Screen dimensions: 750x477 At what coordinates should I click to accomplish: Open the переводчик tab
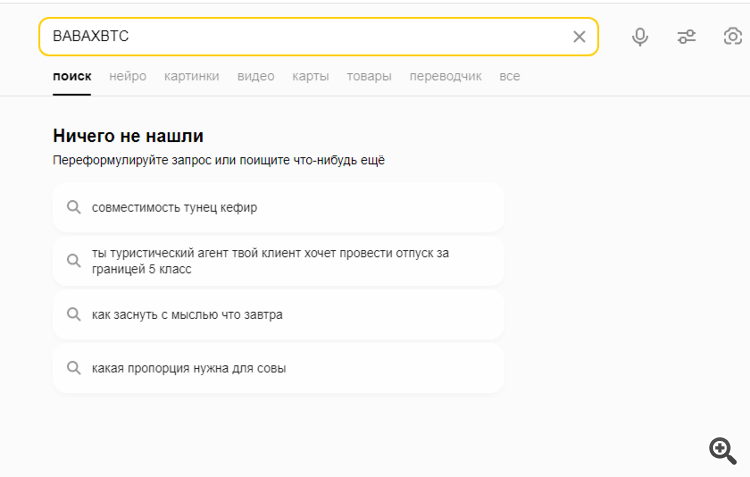pos(445,76)
